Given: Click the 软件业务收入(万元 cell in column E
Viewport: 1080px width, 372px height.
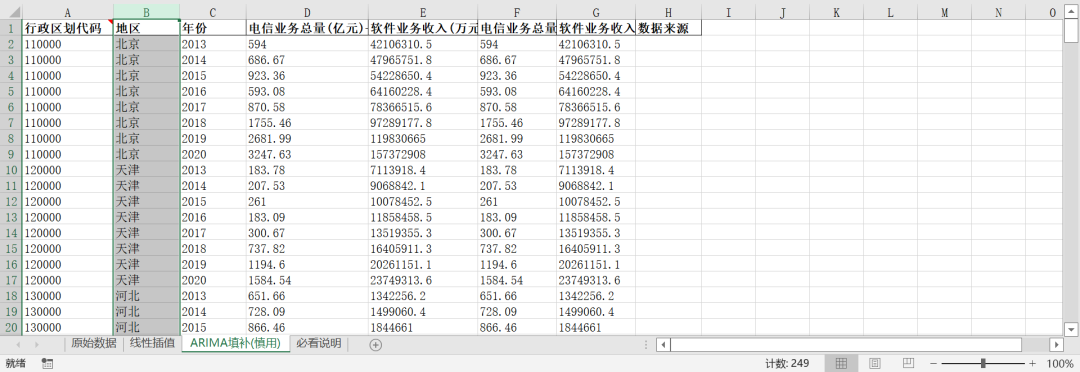Looking at the screenshot, I should tap(423, 28).
